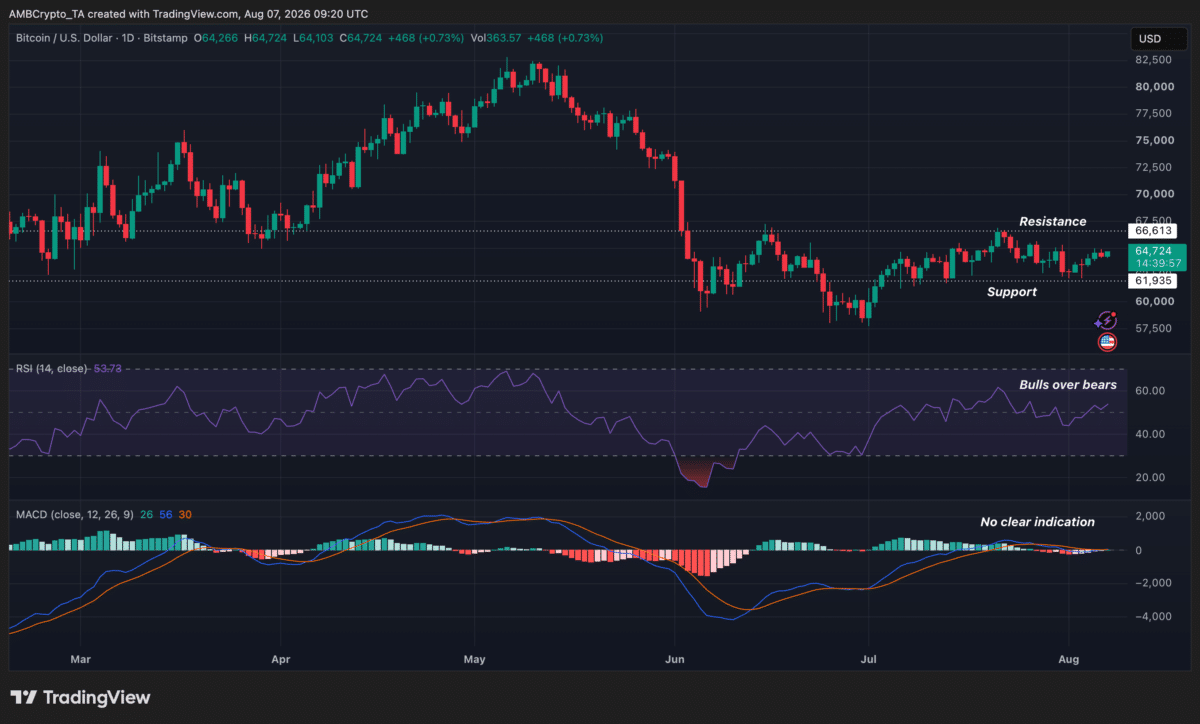Click the US flag economic event icon
The image size is (1200, 724).
[x=1107, y=342]
